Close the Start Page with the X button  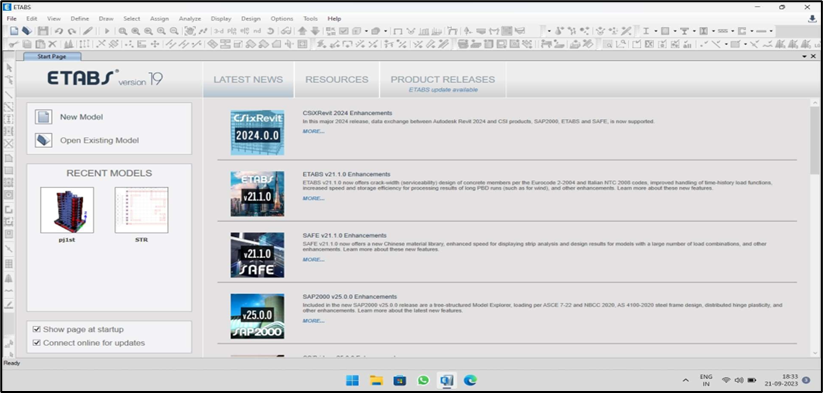click(814, 56)
